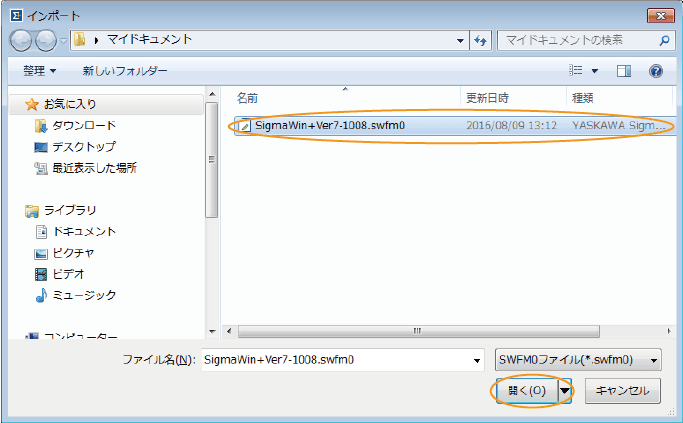The width and height of the screenshot is (683, 423).
Task: Sort files by 更新日時 column header
Action: point(487,98)
